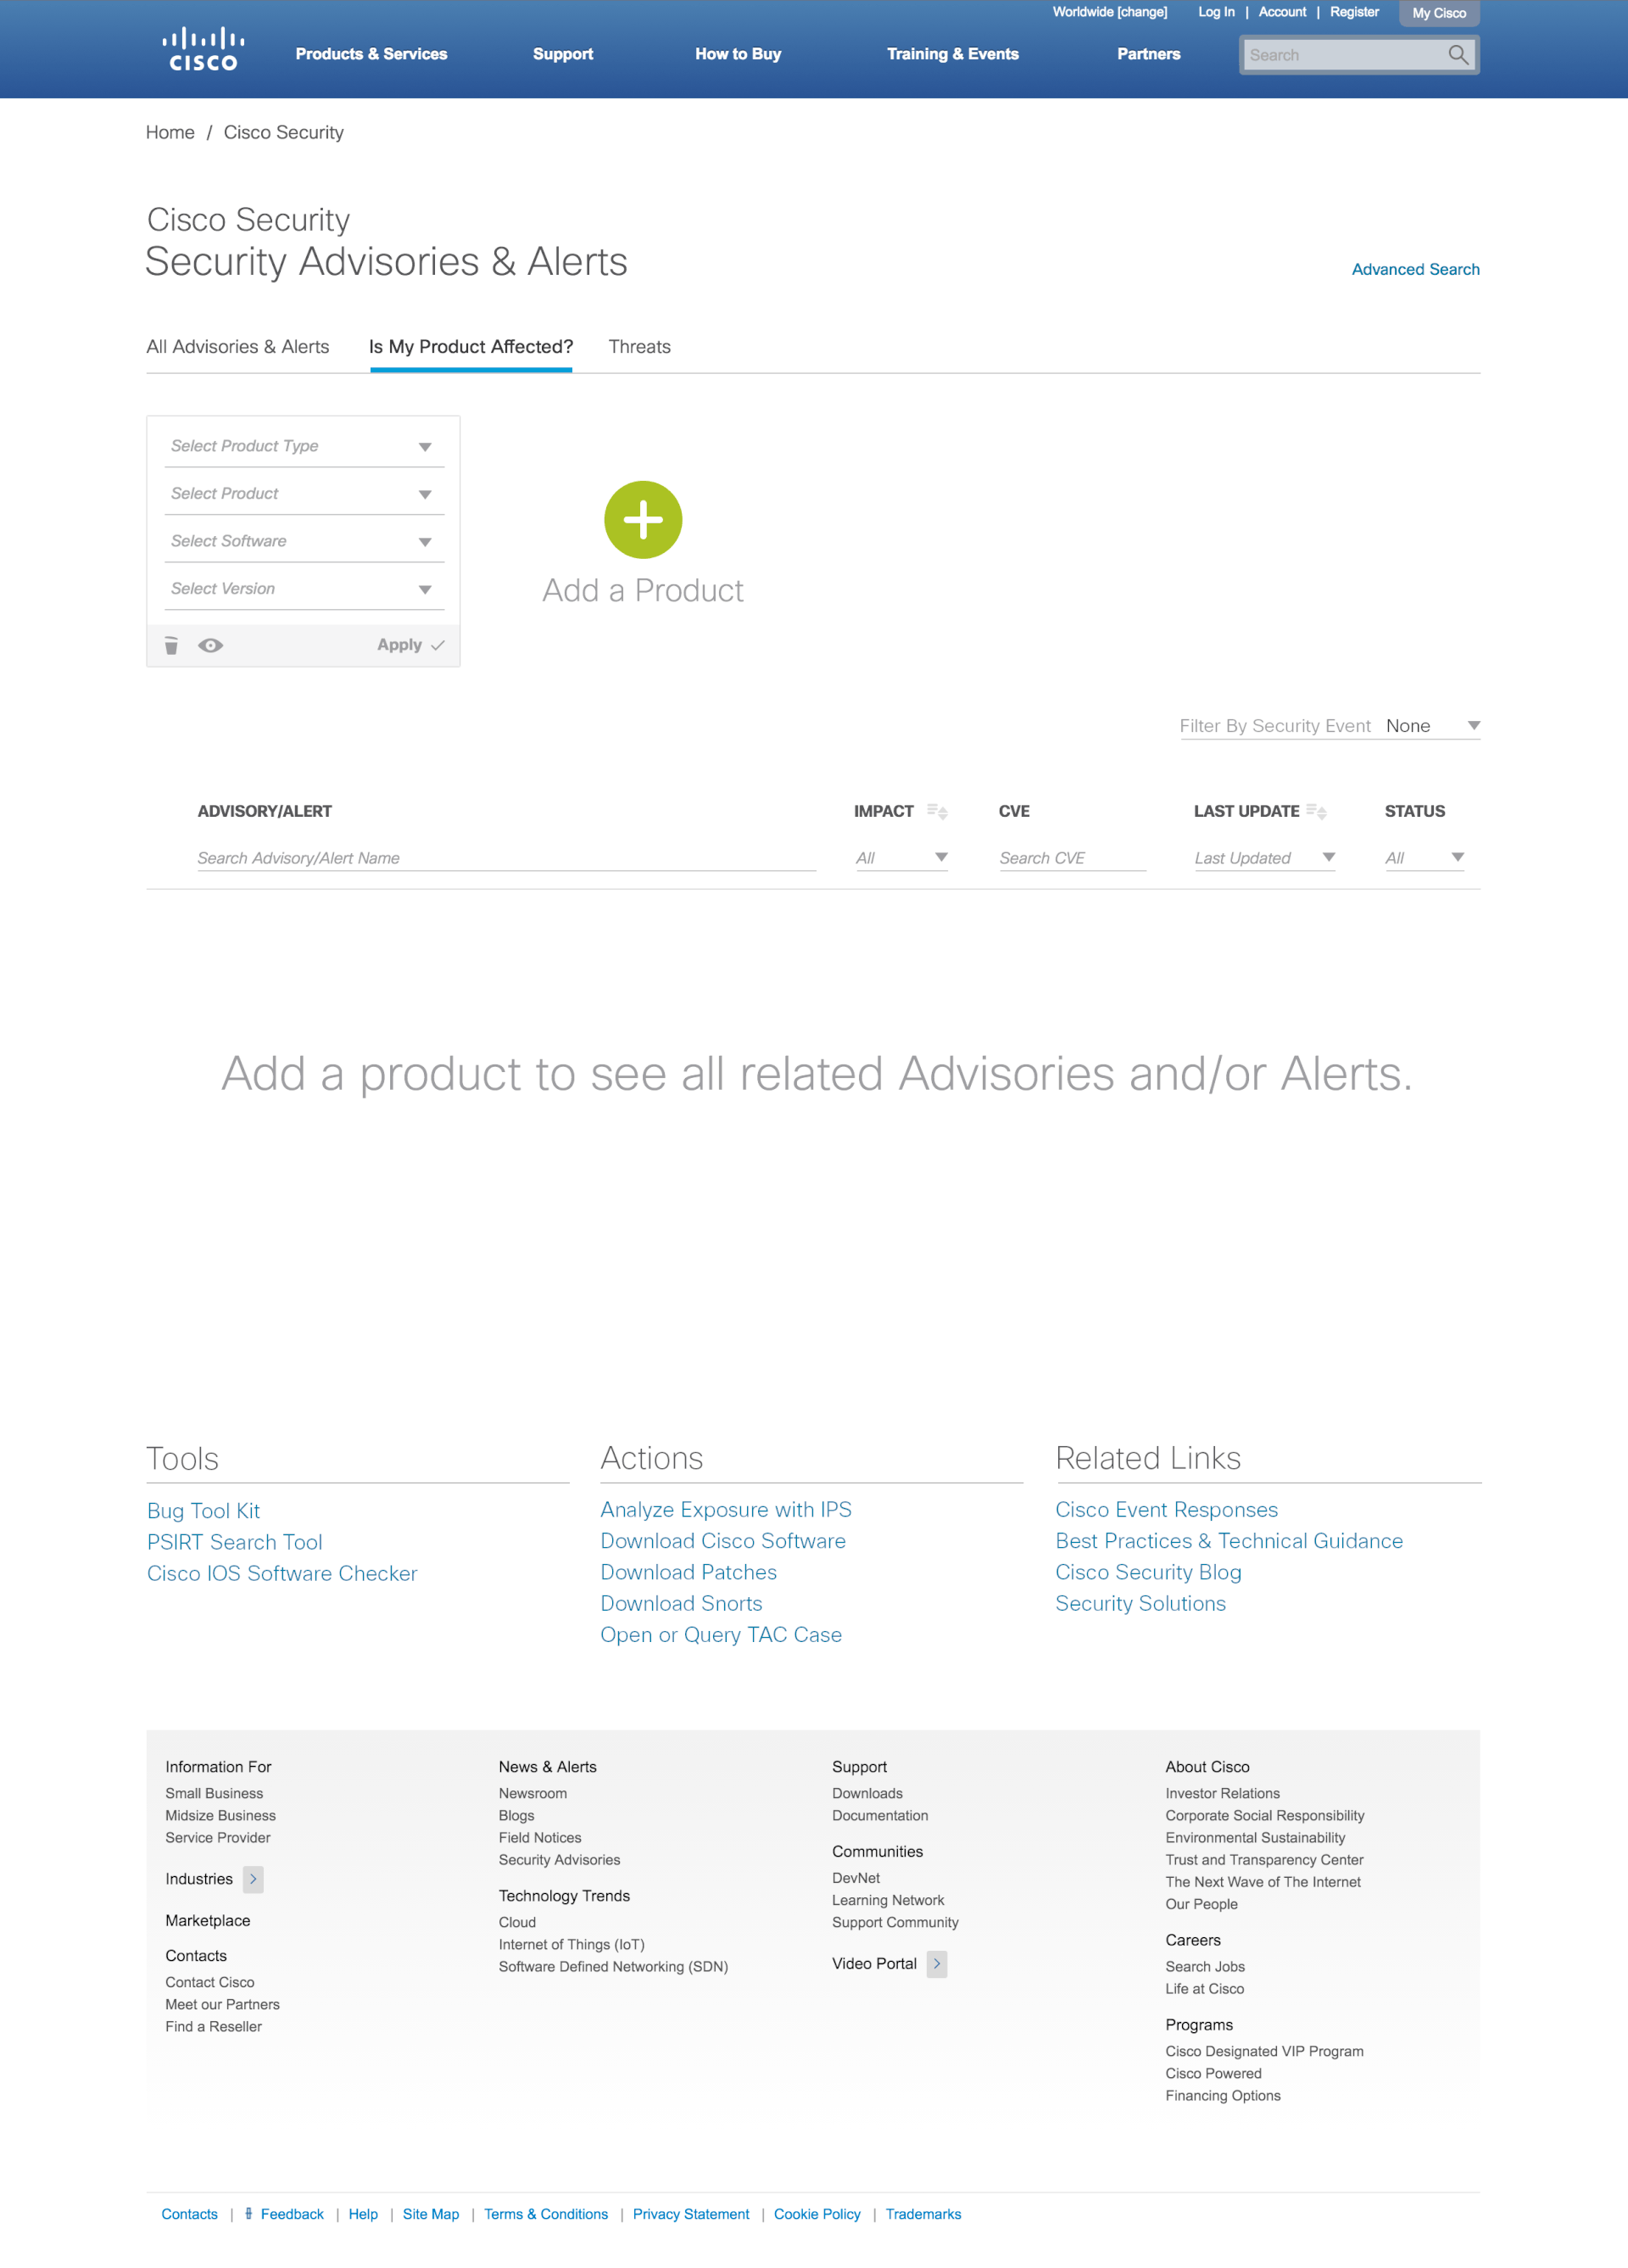1628x2268 pixels.
Task: Click the Cisco logo
Action: coord(203,50)
